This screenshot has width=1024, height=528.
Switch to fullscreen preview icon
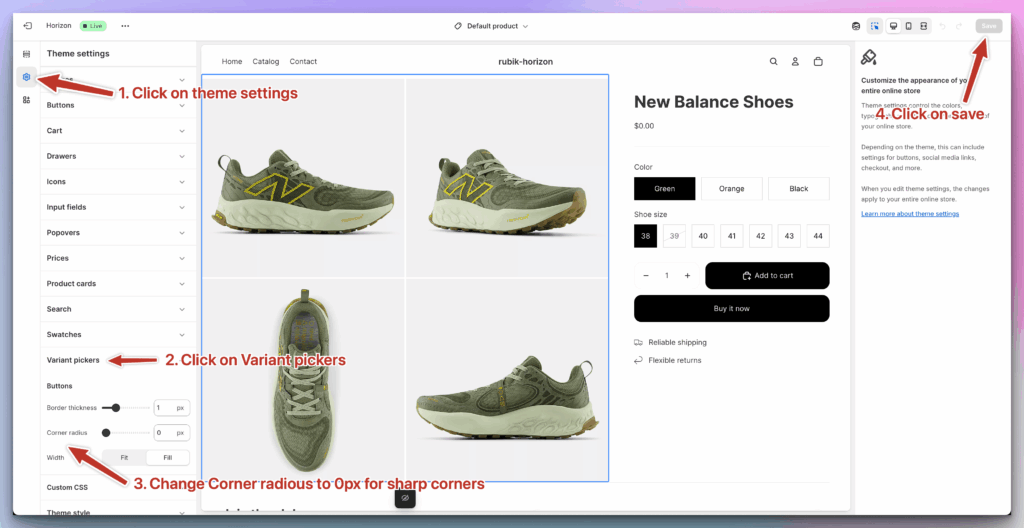coord(923,26)
